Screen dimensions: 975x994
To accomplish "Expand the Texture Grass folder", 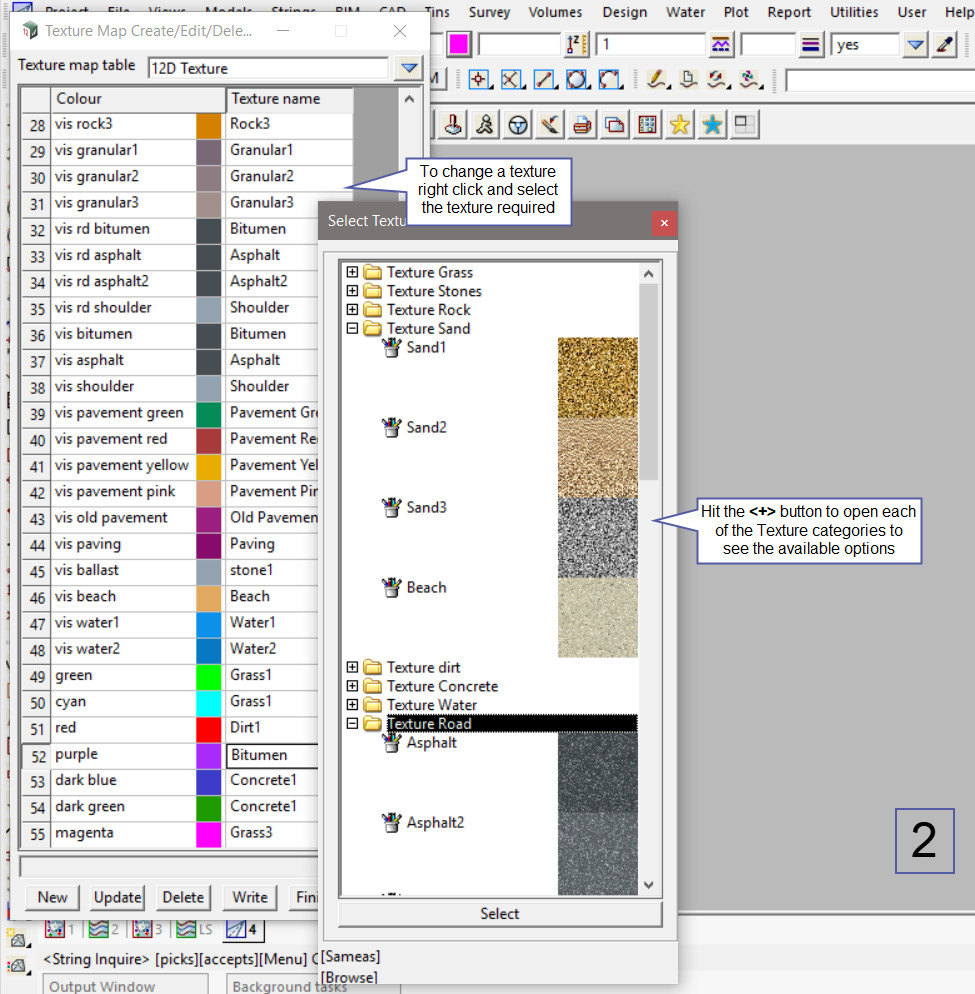I will [352, 272].
